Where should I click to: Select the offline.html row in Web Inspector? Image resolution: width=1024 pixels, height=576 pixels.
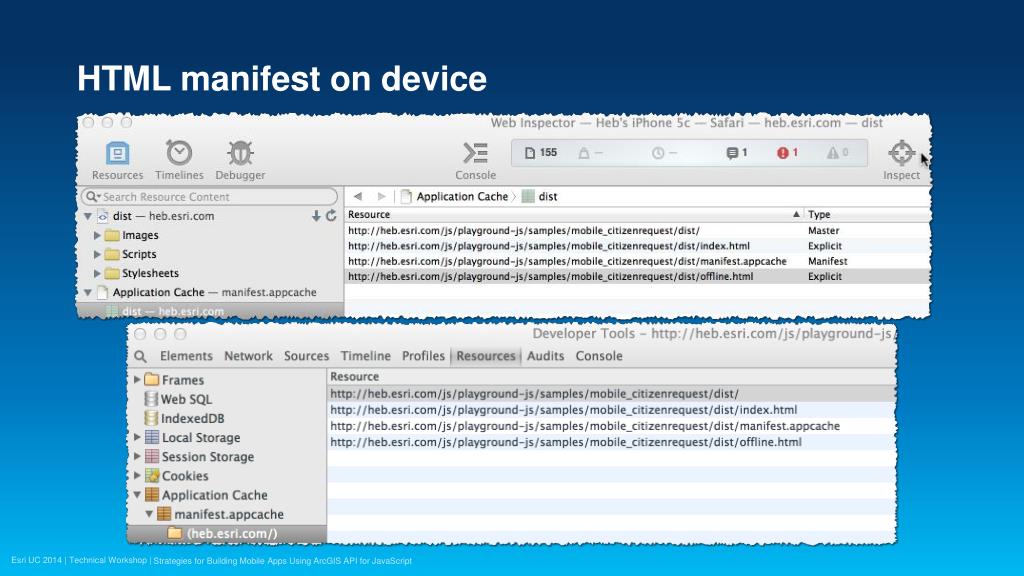(637, 276)
